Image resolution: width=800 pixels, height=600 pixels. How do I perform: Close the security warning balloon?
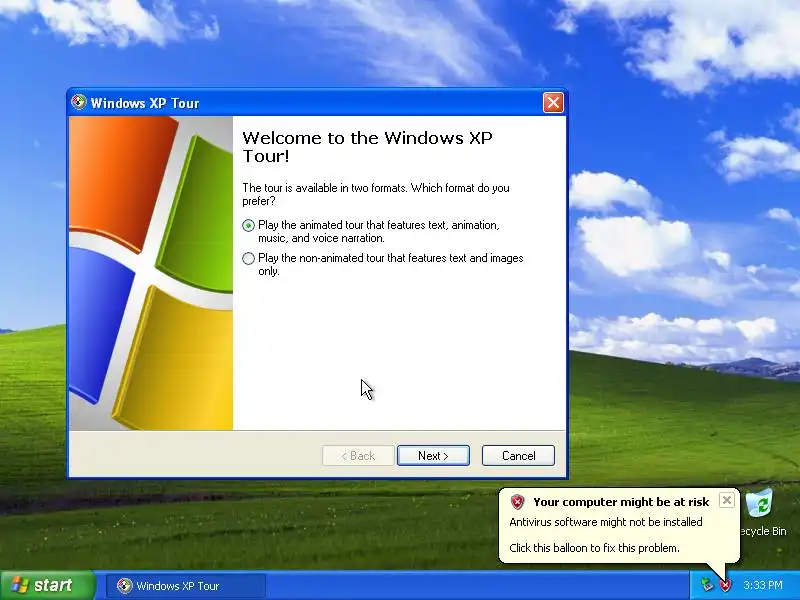pyautogui.click(x=727, y=500)
